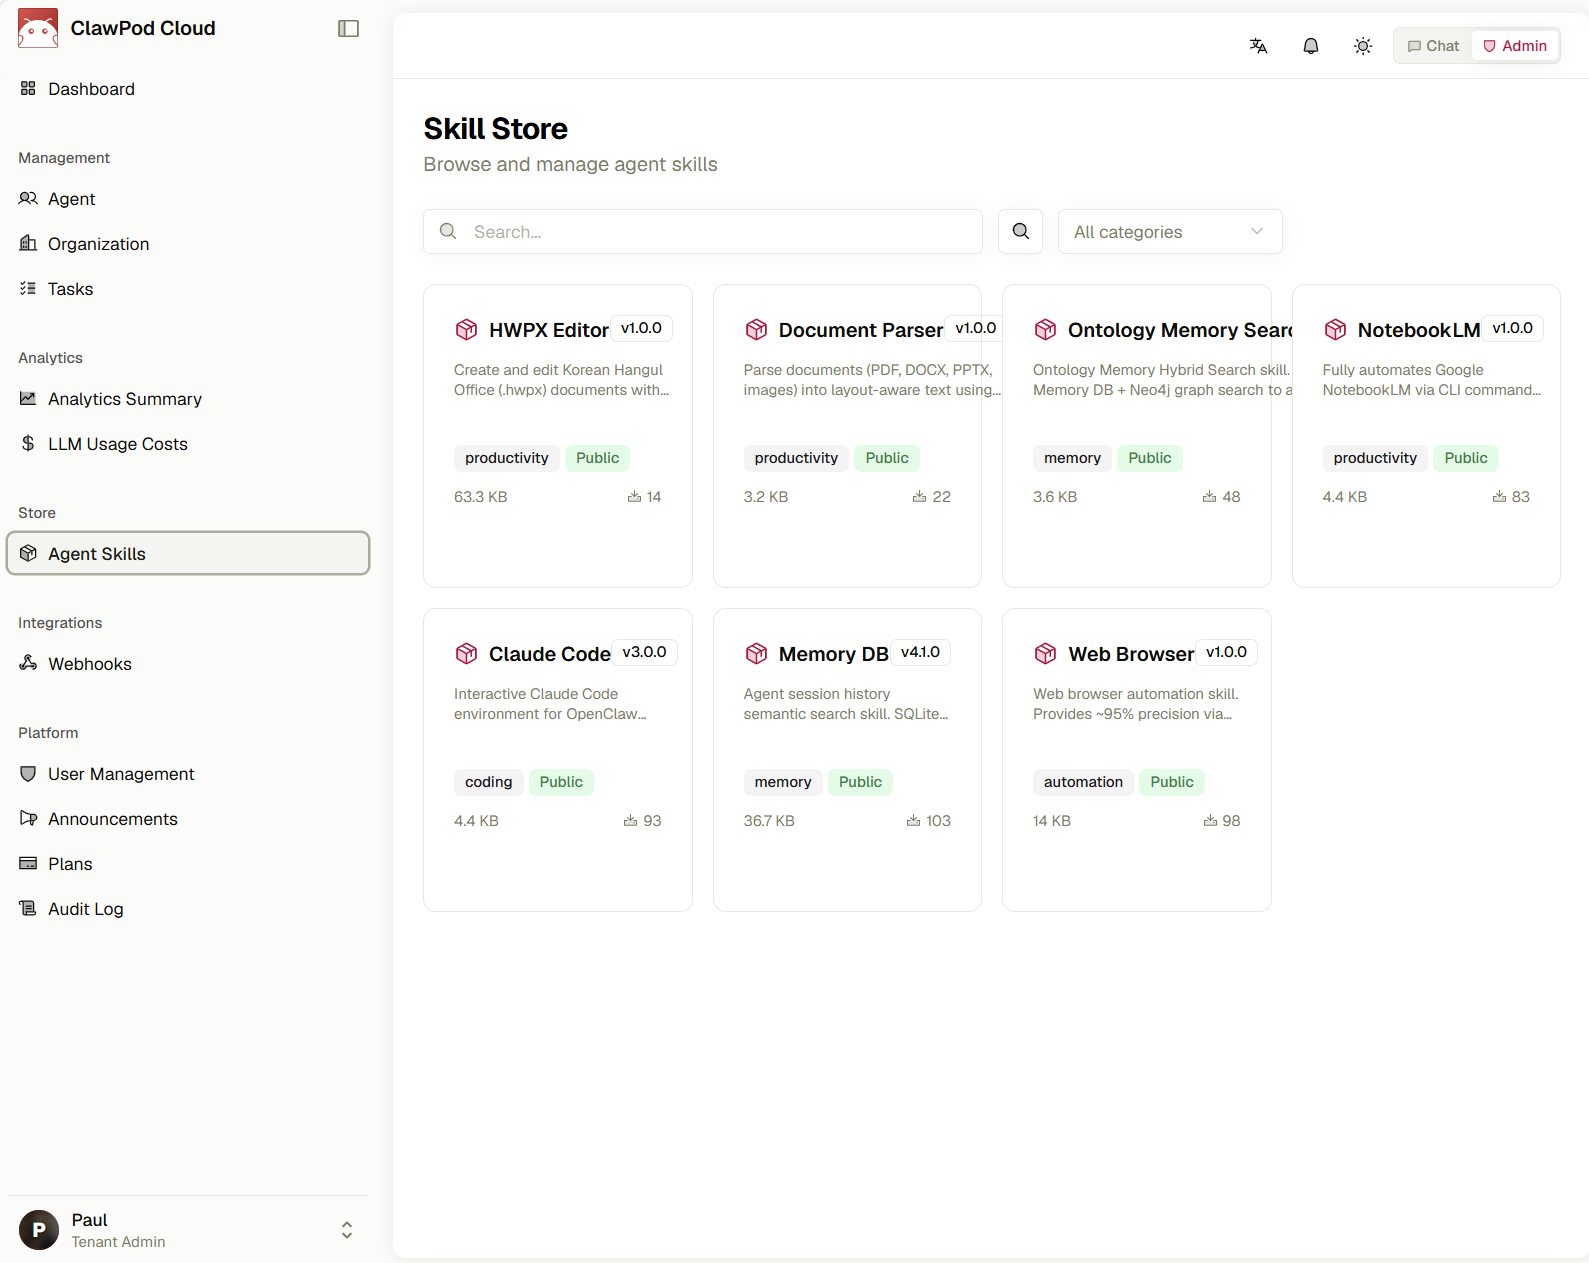Click the Document Parser title
1589x1263 pixels.
tap(861, 330)
